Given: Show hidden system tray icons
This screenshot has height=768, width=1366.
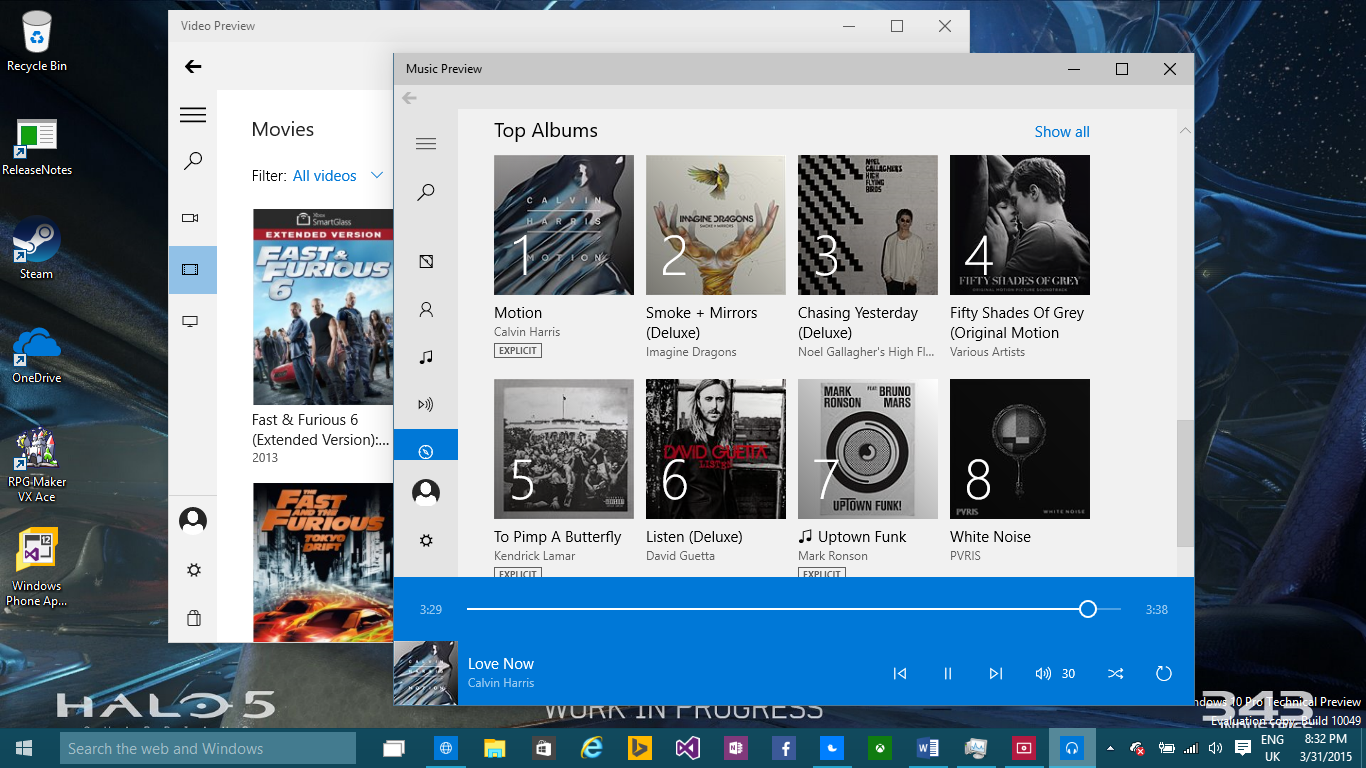Looking at the screenshot, I should coord(1108,748).
